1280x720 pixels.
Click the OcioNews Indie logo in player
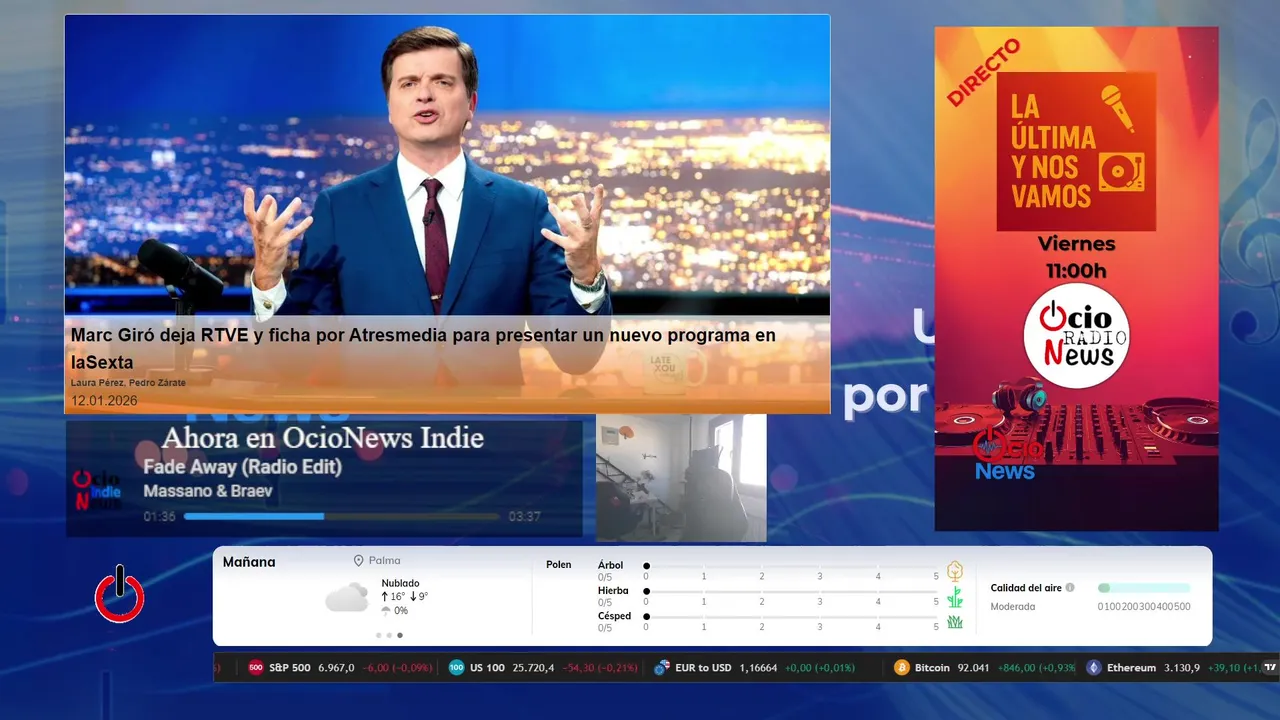tap(97, 490)
